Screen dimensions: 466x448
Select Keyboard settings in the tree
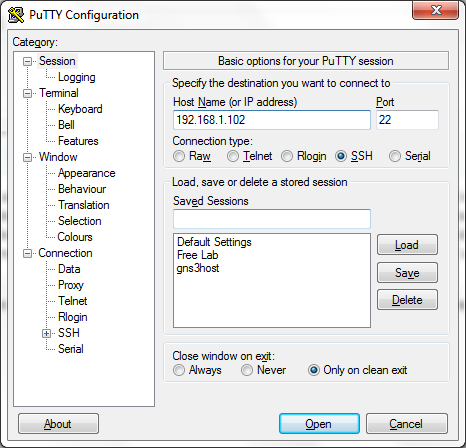[x=80, y=109]
